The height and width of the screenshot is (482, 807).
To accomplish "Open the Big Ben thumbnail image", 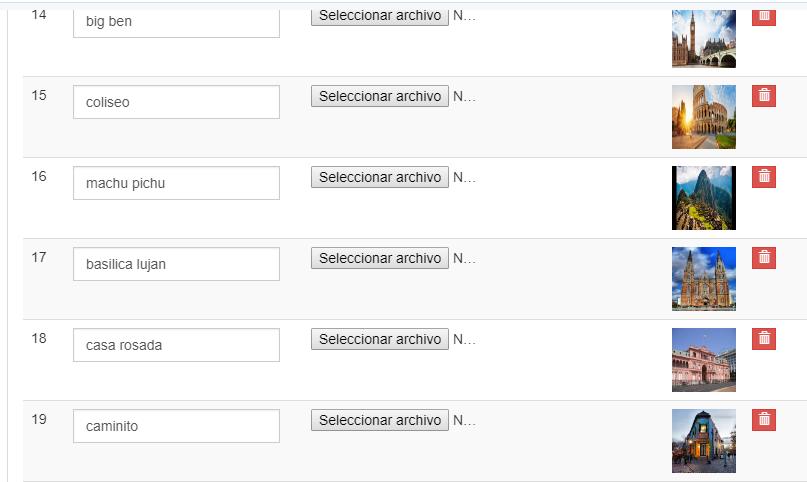I will [703, 38].
